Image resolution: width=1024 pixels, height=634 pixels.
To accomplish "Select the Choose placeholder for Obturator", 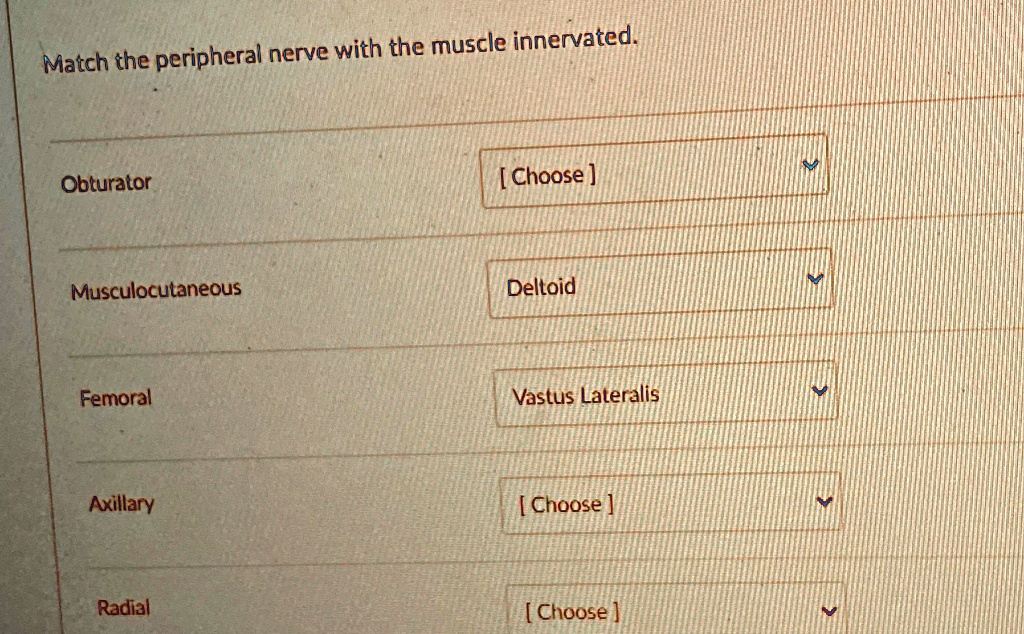I will pyautogui.click(x=547, y=175).
